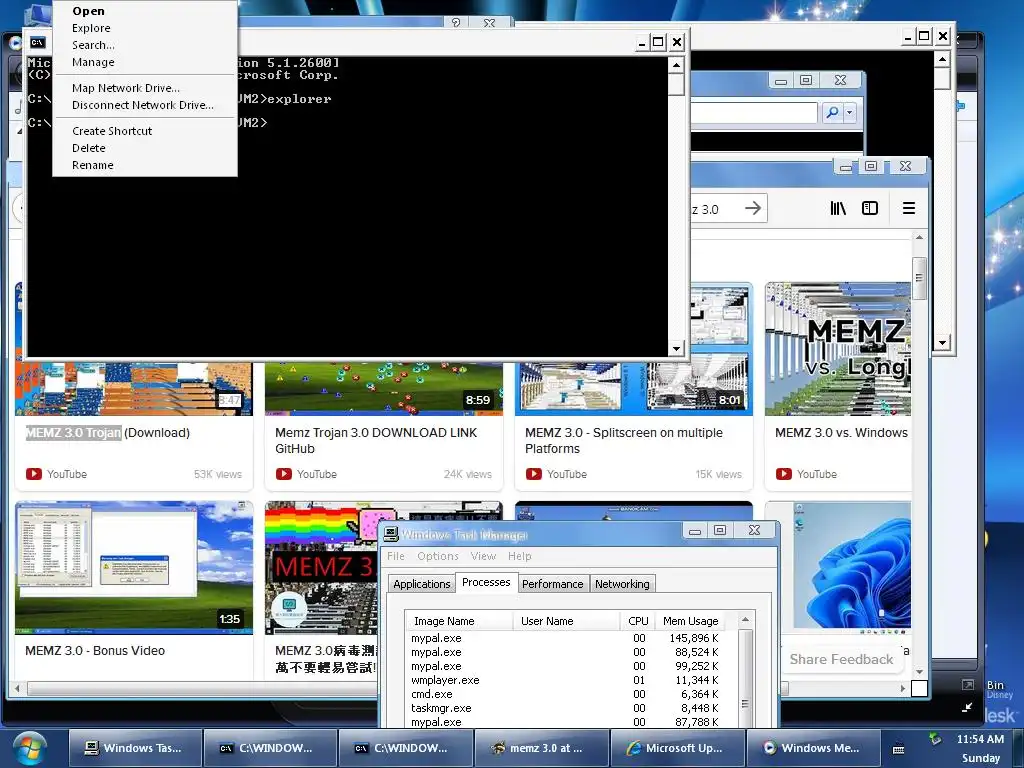Viewport: 1024px width, 768px height.
Task: Sort by User Name column
Action: point(566,621)
